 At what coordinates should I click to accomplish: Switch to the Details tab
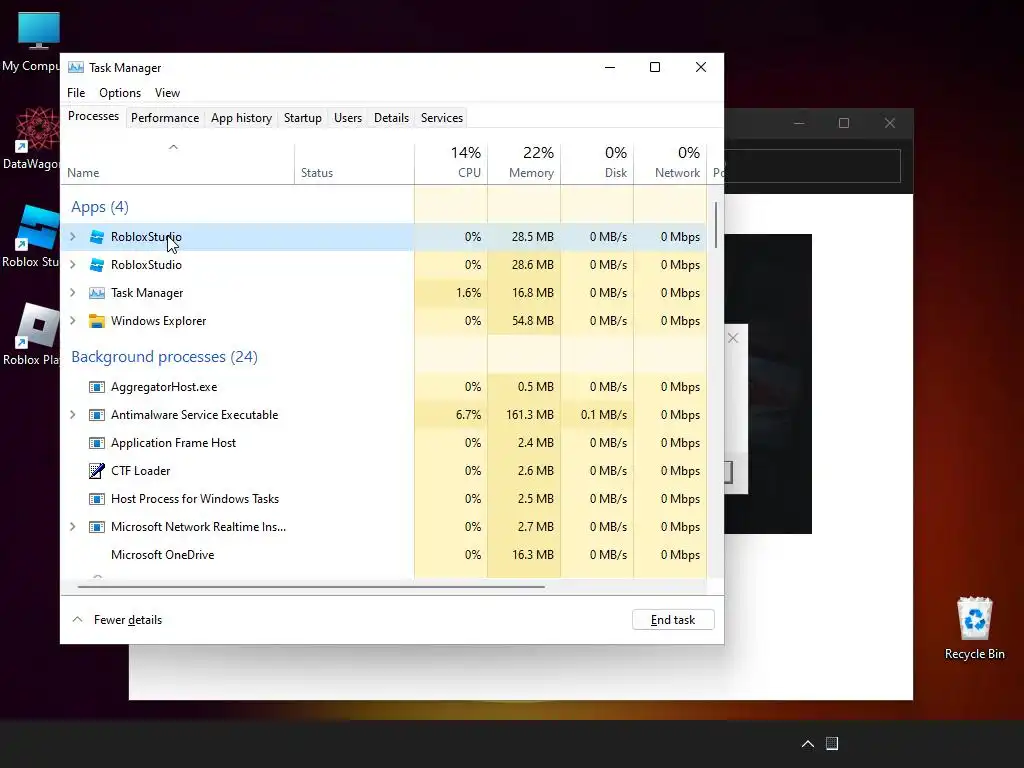391,118
